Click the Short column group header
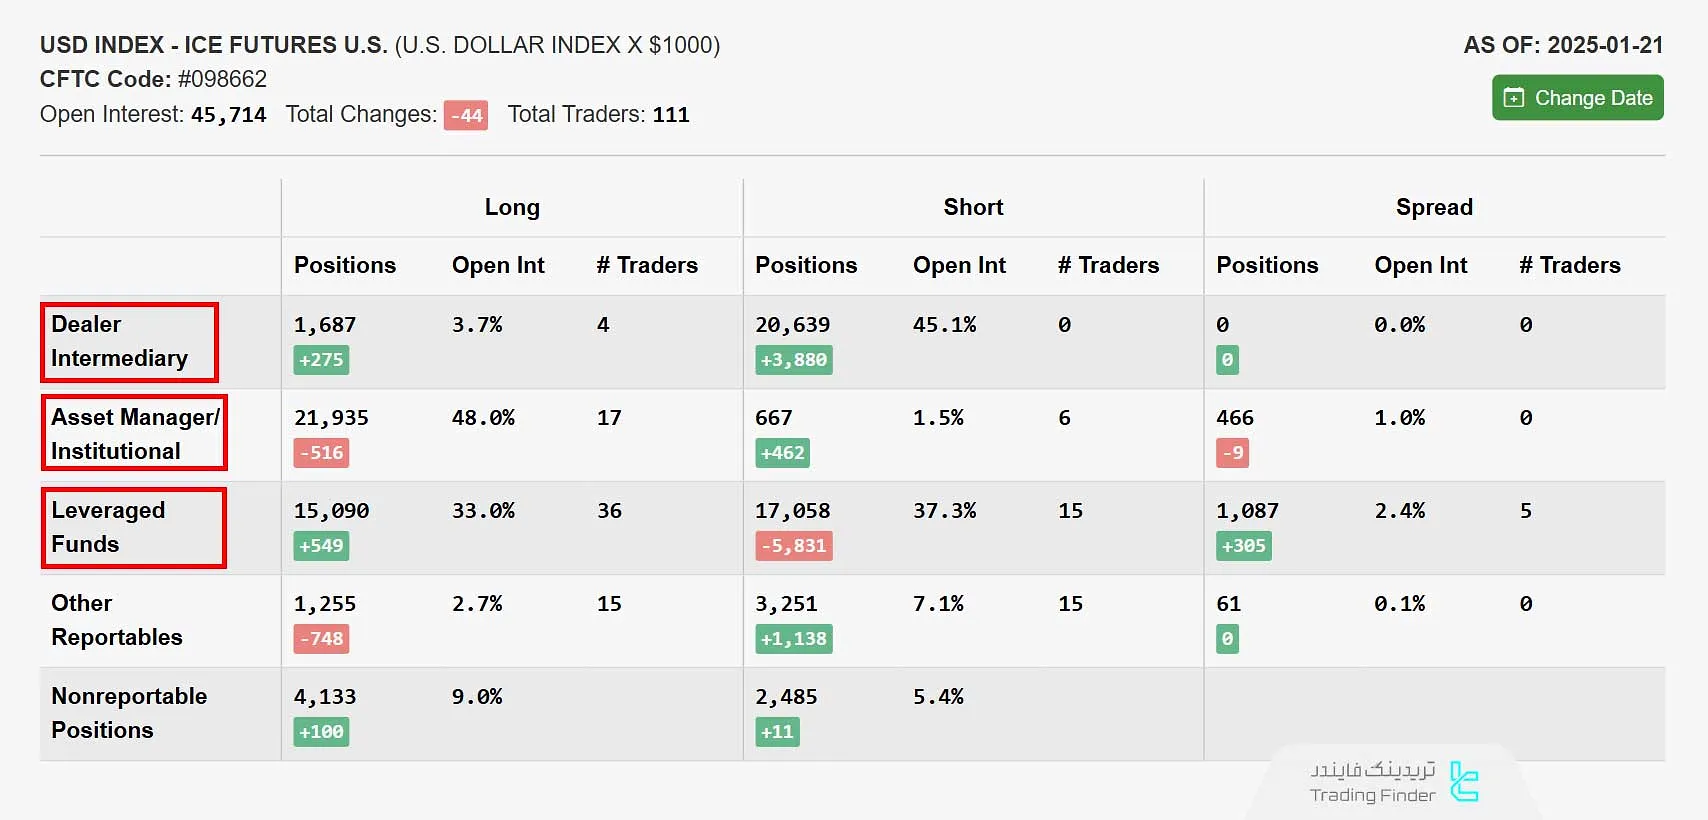This screenshot has height=820, width=1708. tap(973, 207)
